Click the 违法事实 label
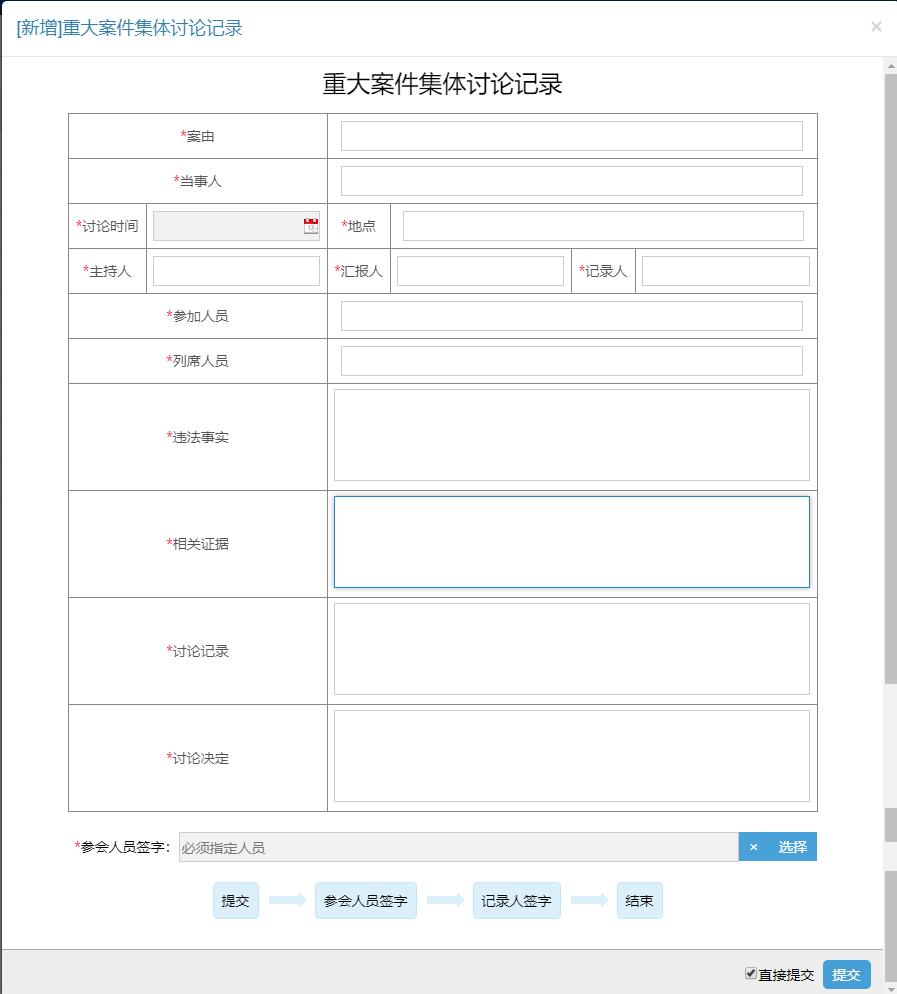Screen dimensions: 897x994 click(x=198, y=437)
